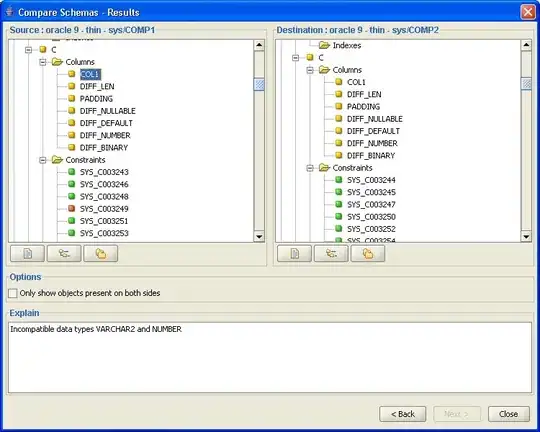
Task: Select DIFF_BINARY column in Destination tree
Action: 371,156
